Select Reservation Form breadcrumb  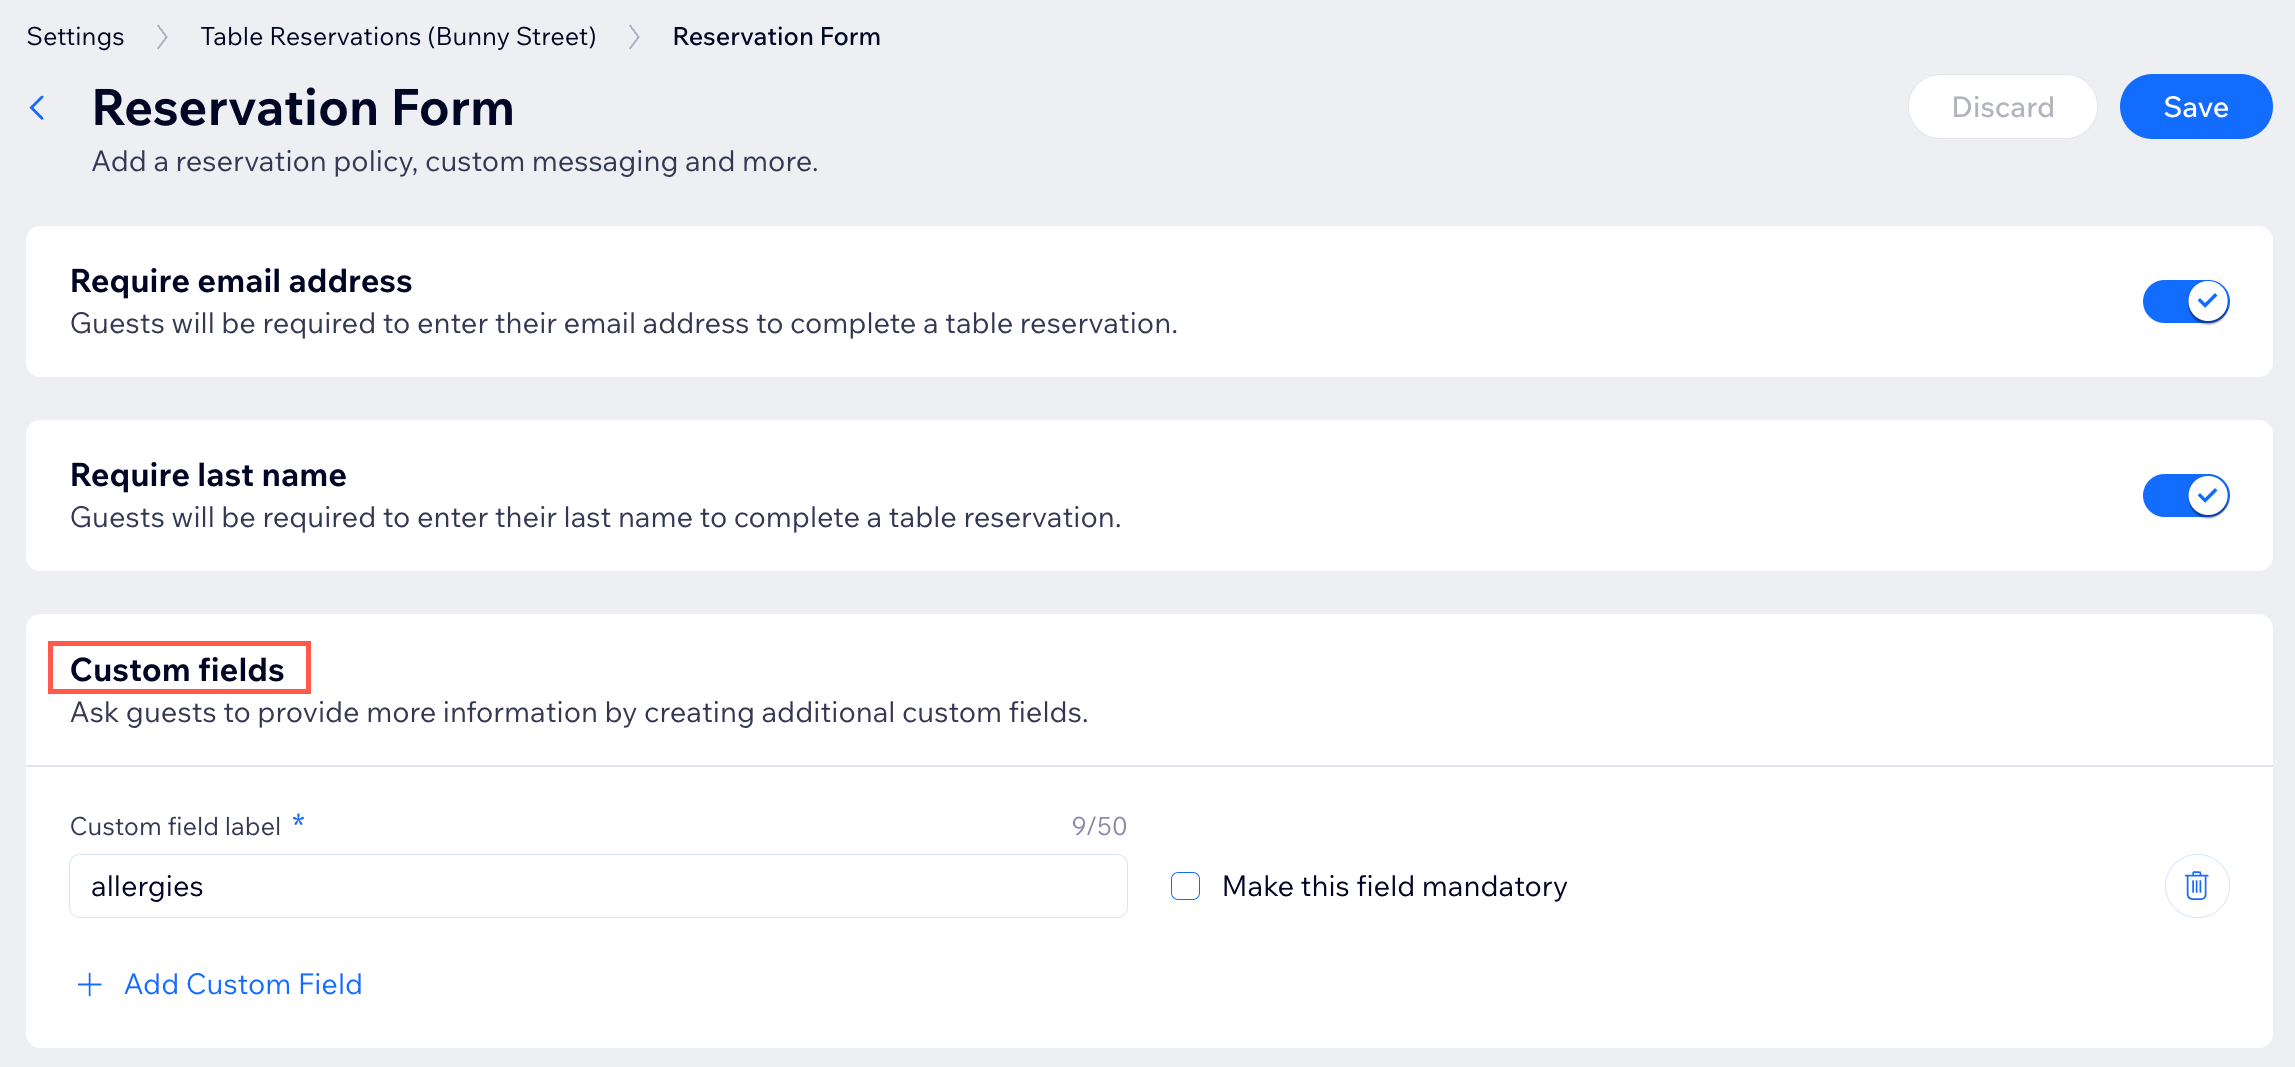click(776, 37)
